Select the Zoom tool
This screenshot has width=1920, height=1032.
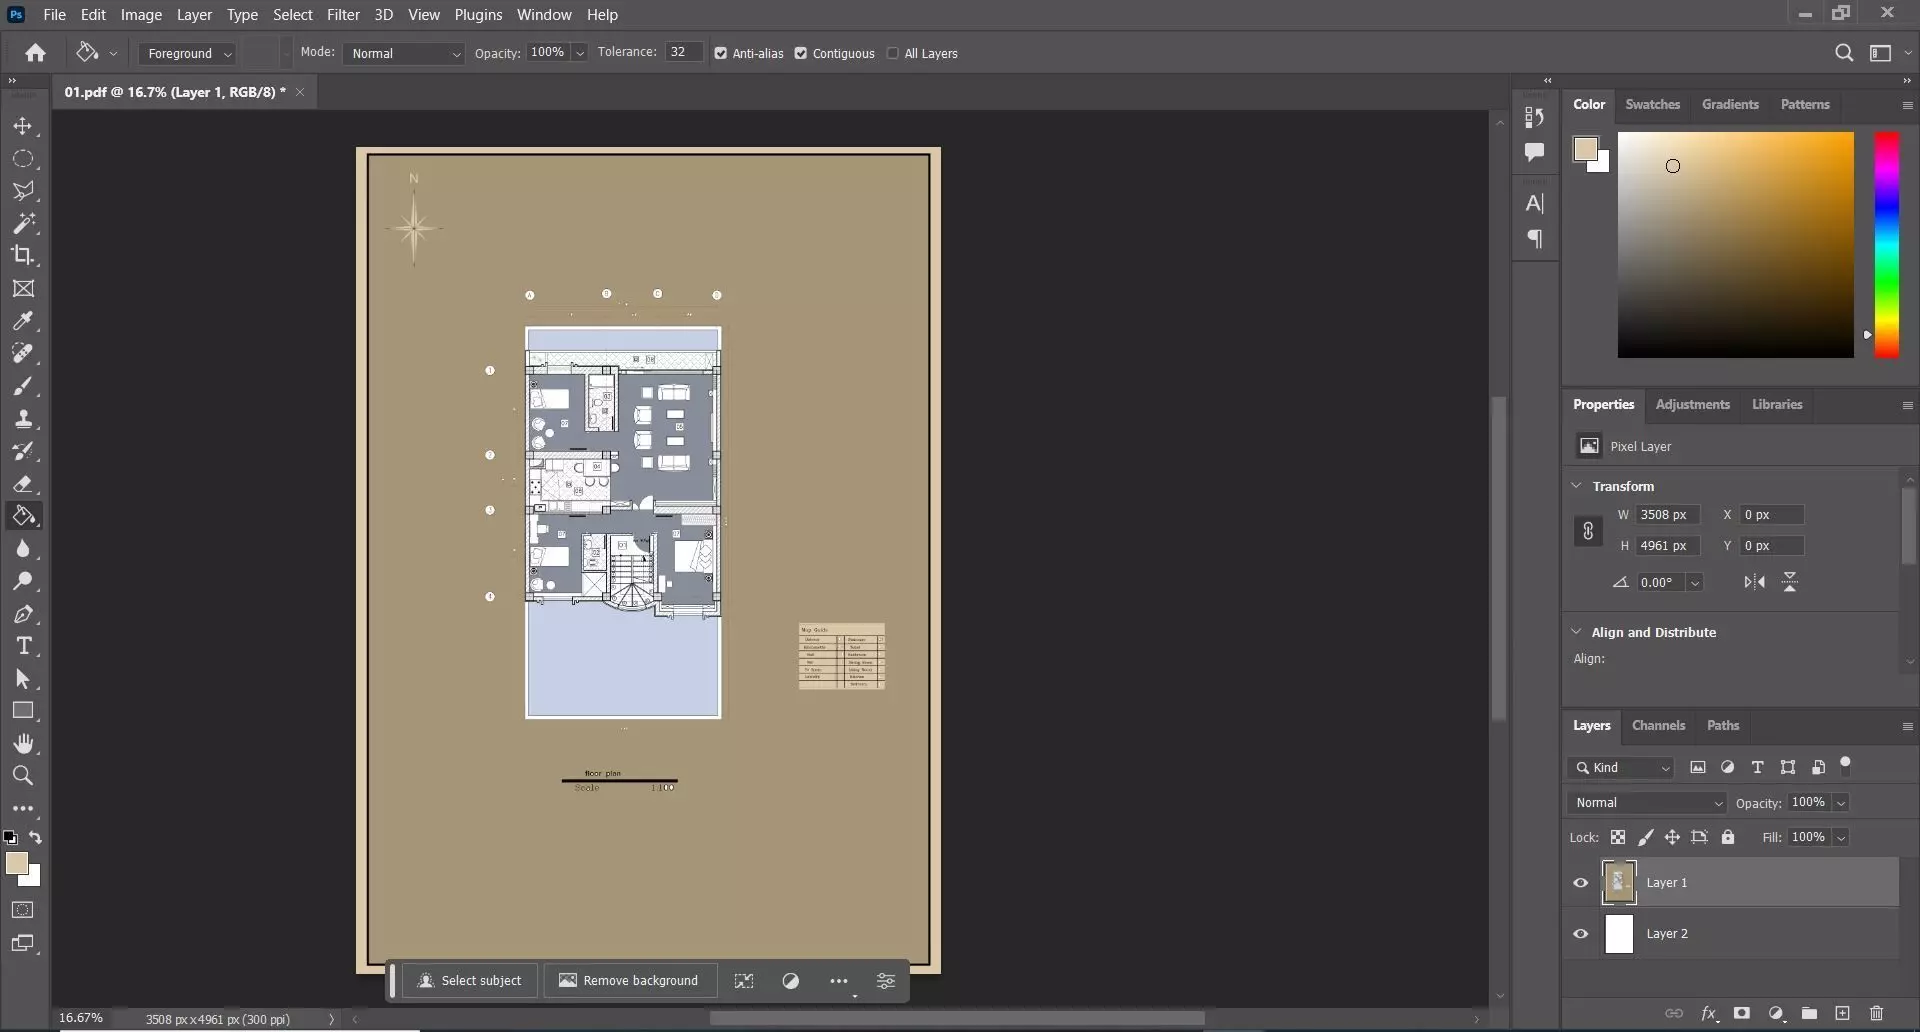point(23,775)
